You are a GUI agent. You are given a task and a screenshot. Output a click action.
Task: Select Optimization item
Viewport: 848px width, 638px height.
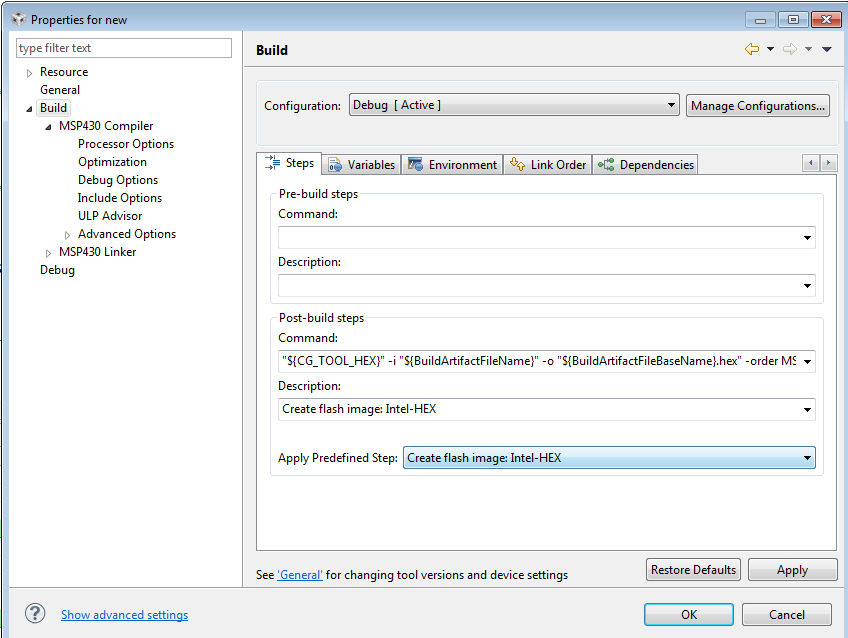(112, 162)
